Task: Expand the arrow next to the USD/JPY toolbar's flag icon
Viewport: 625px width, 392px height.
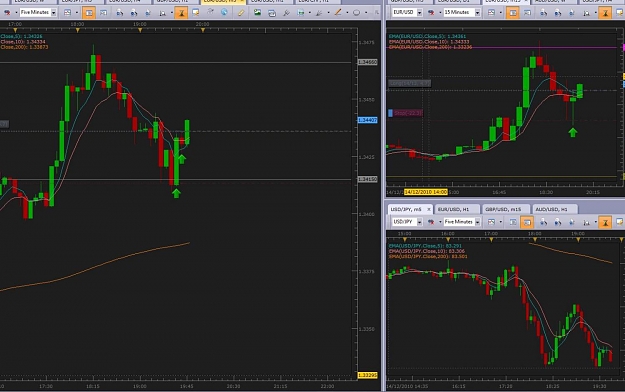Action: coord(440,222)
